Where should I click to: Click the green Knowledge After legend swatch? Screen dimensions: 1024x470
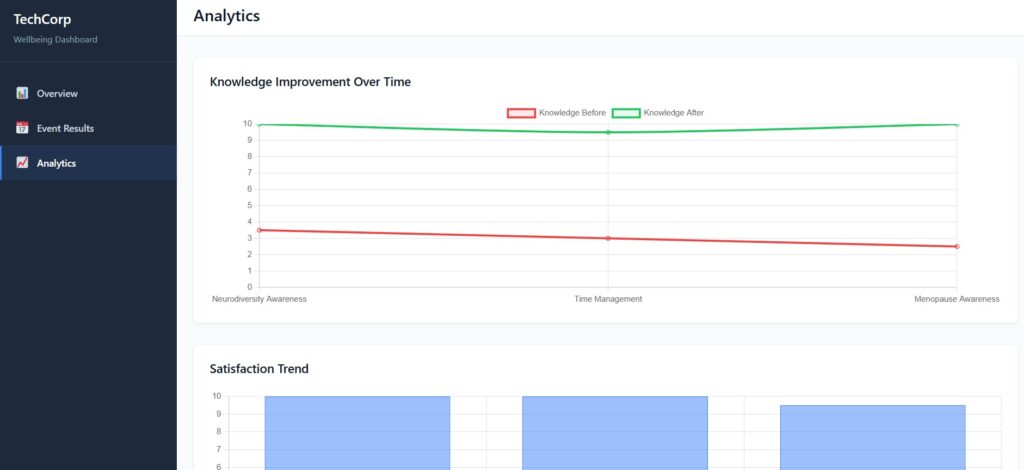[x=626, y=113]
